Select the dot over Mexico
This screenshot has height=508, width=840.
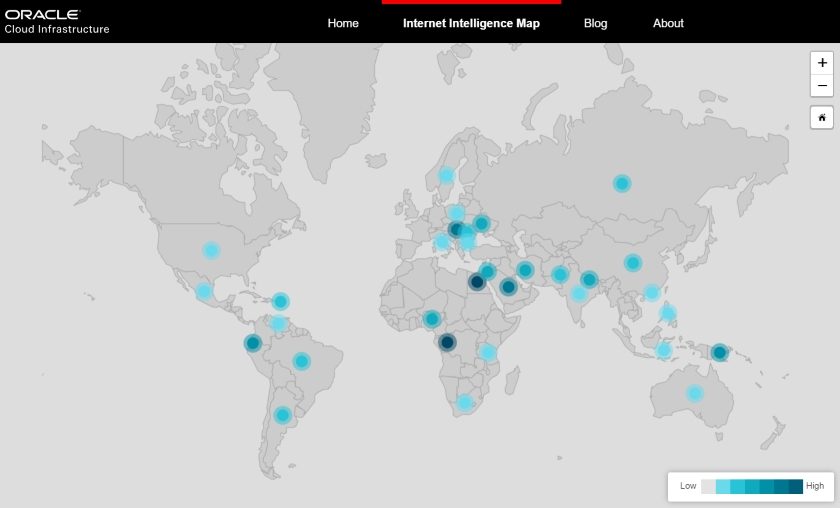tap(204, 292)
